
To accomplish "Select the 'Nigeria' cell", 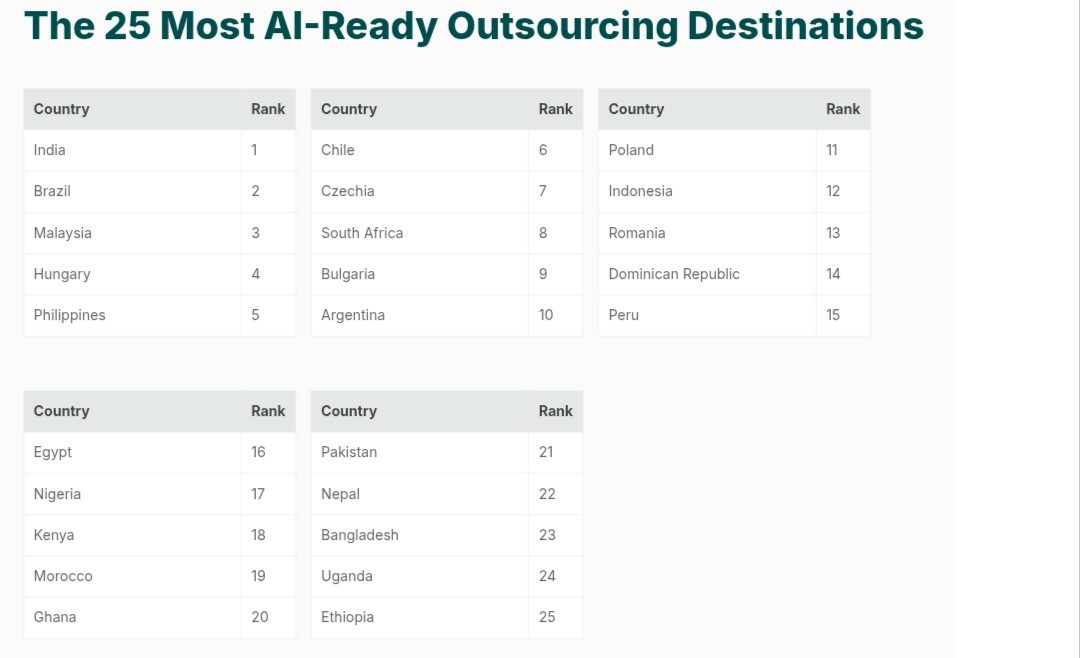I will [132, 494].
